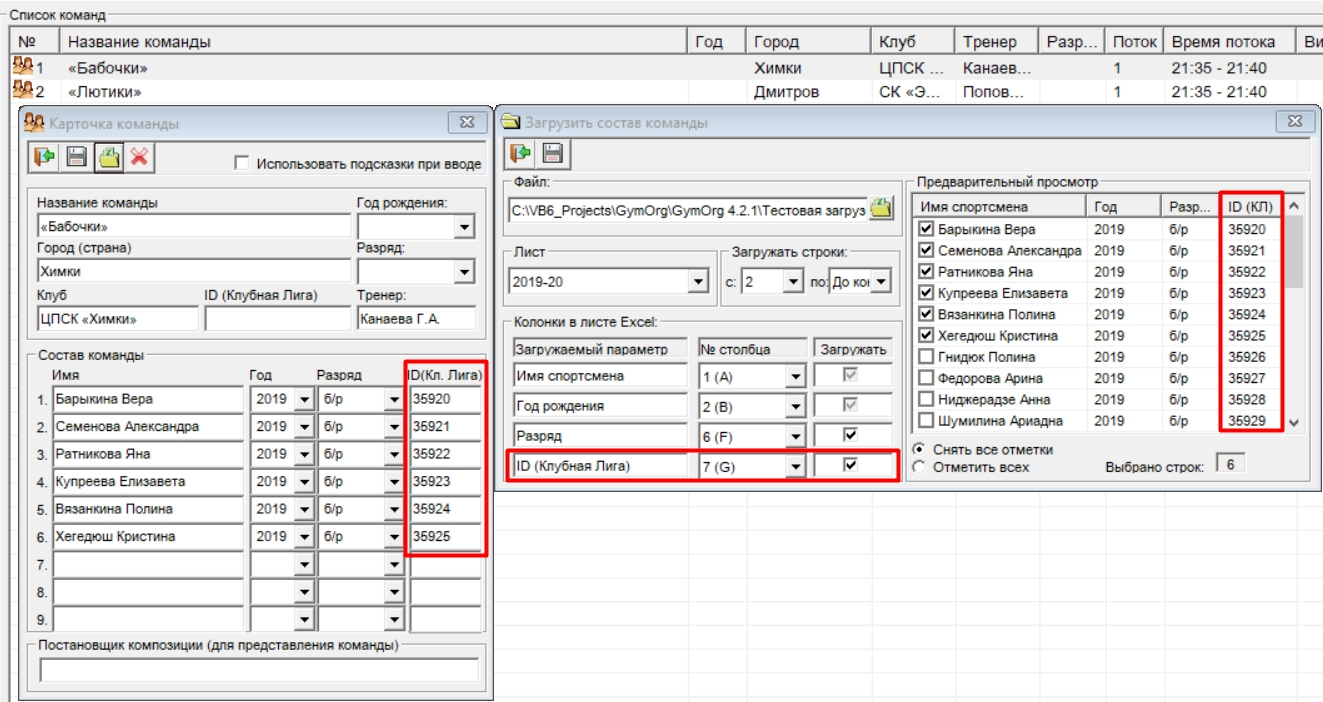The image size is (1323, 702).
Task: Expand the Год рождения dropdown in team card
Action: pyautogui.click(x=463, y=228)
